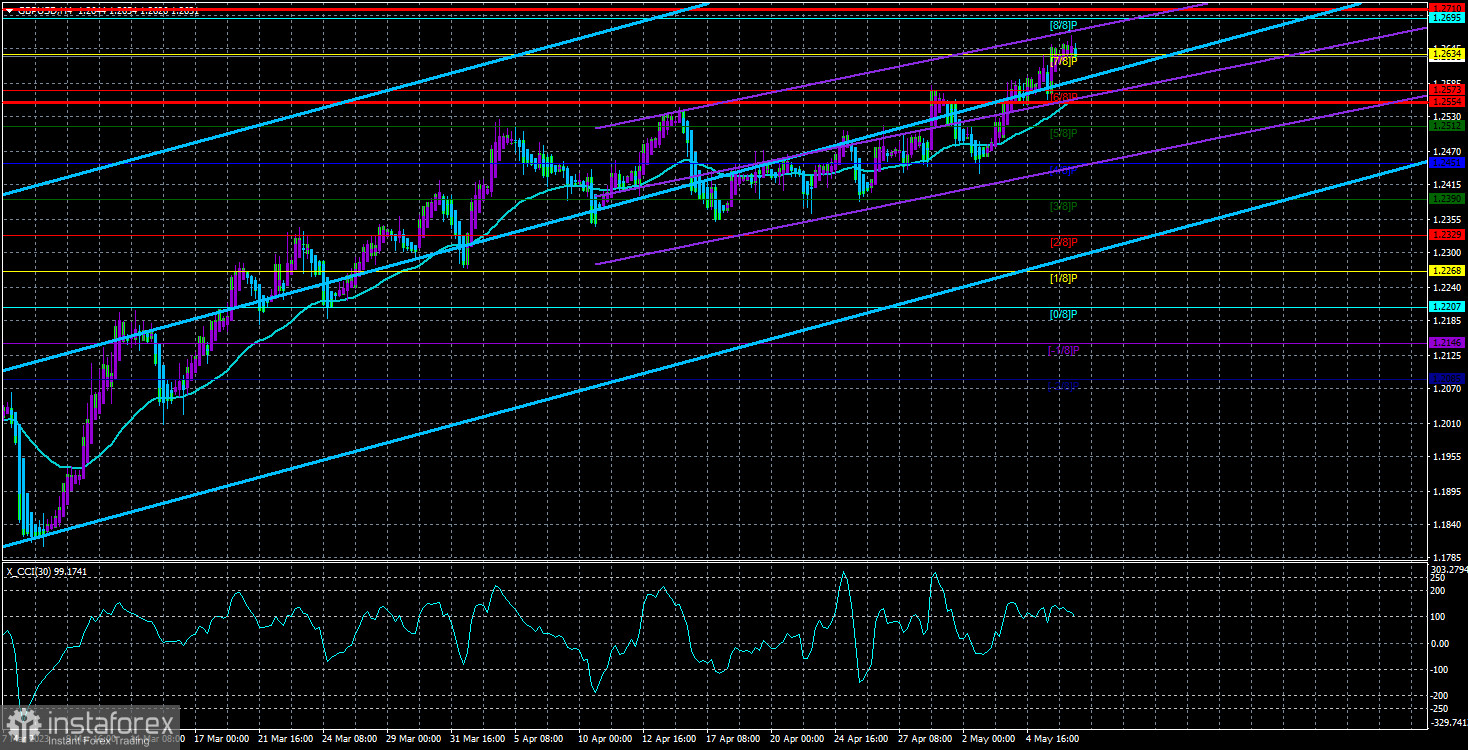This screenshot has height=750, width=1468.
Task: Click the 31 Mar 16:00 time label
Action: [478, 740]
